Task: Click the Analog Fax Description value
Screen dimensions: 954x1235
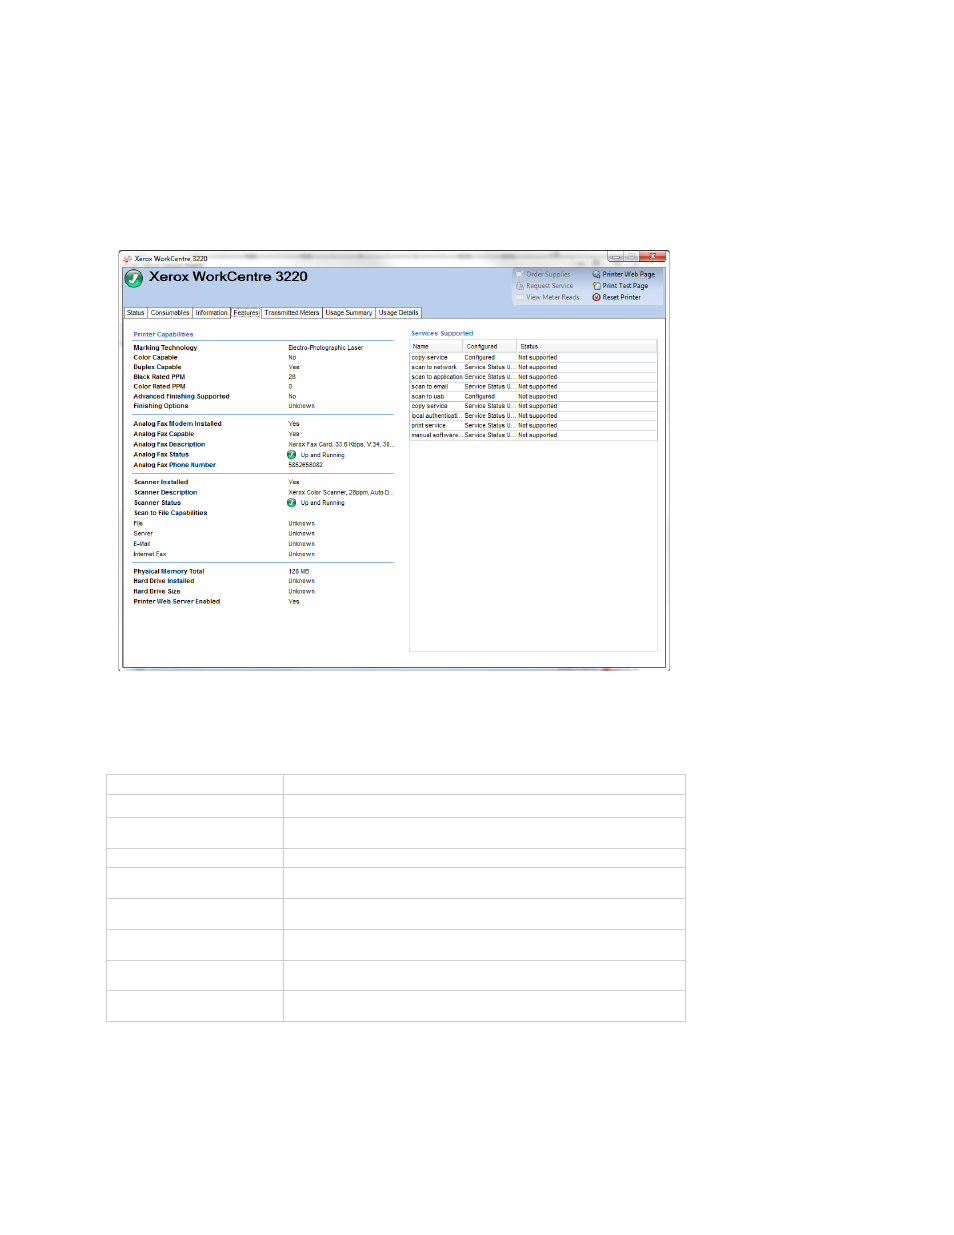Action: point(341,445)
